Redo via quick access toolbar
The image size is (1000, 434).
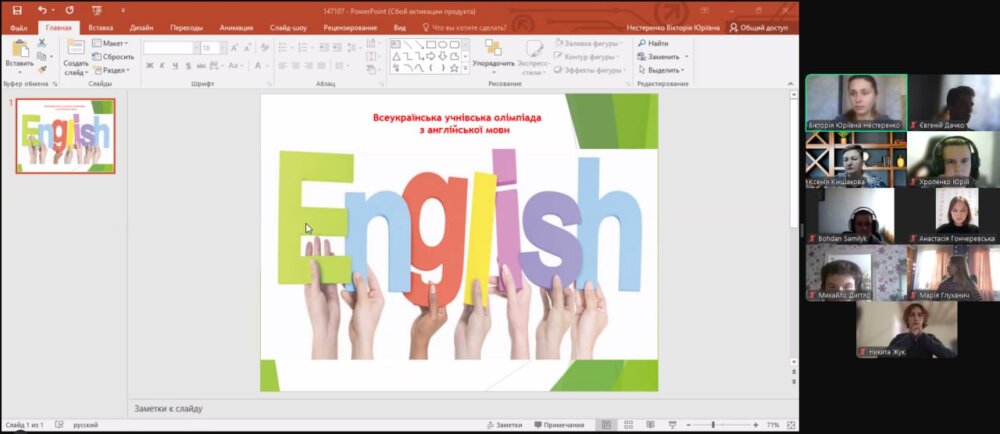[x=69, y=10]
